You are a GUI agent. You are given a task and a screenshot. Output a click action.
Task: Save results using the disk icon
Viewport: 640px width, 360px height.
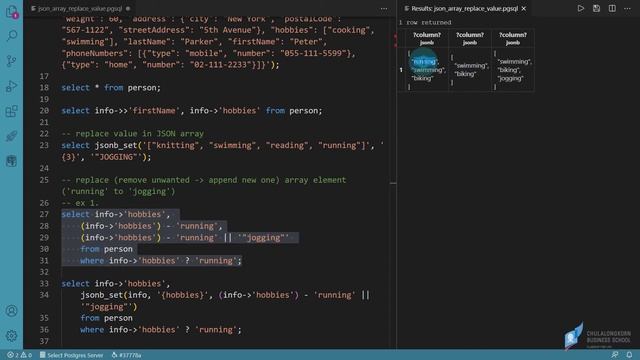coord(596,8)
